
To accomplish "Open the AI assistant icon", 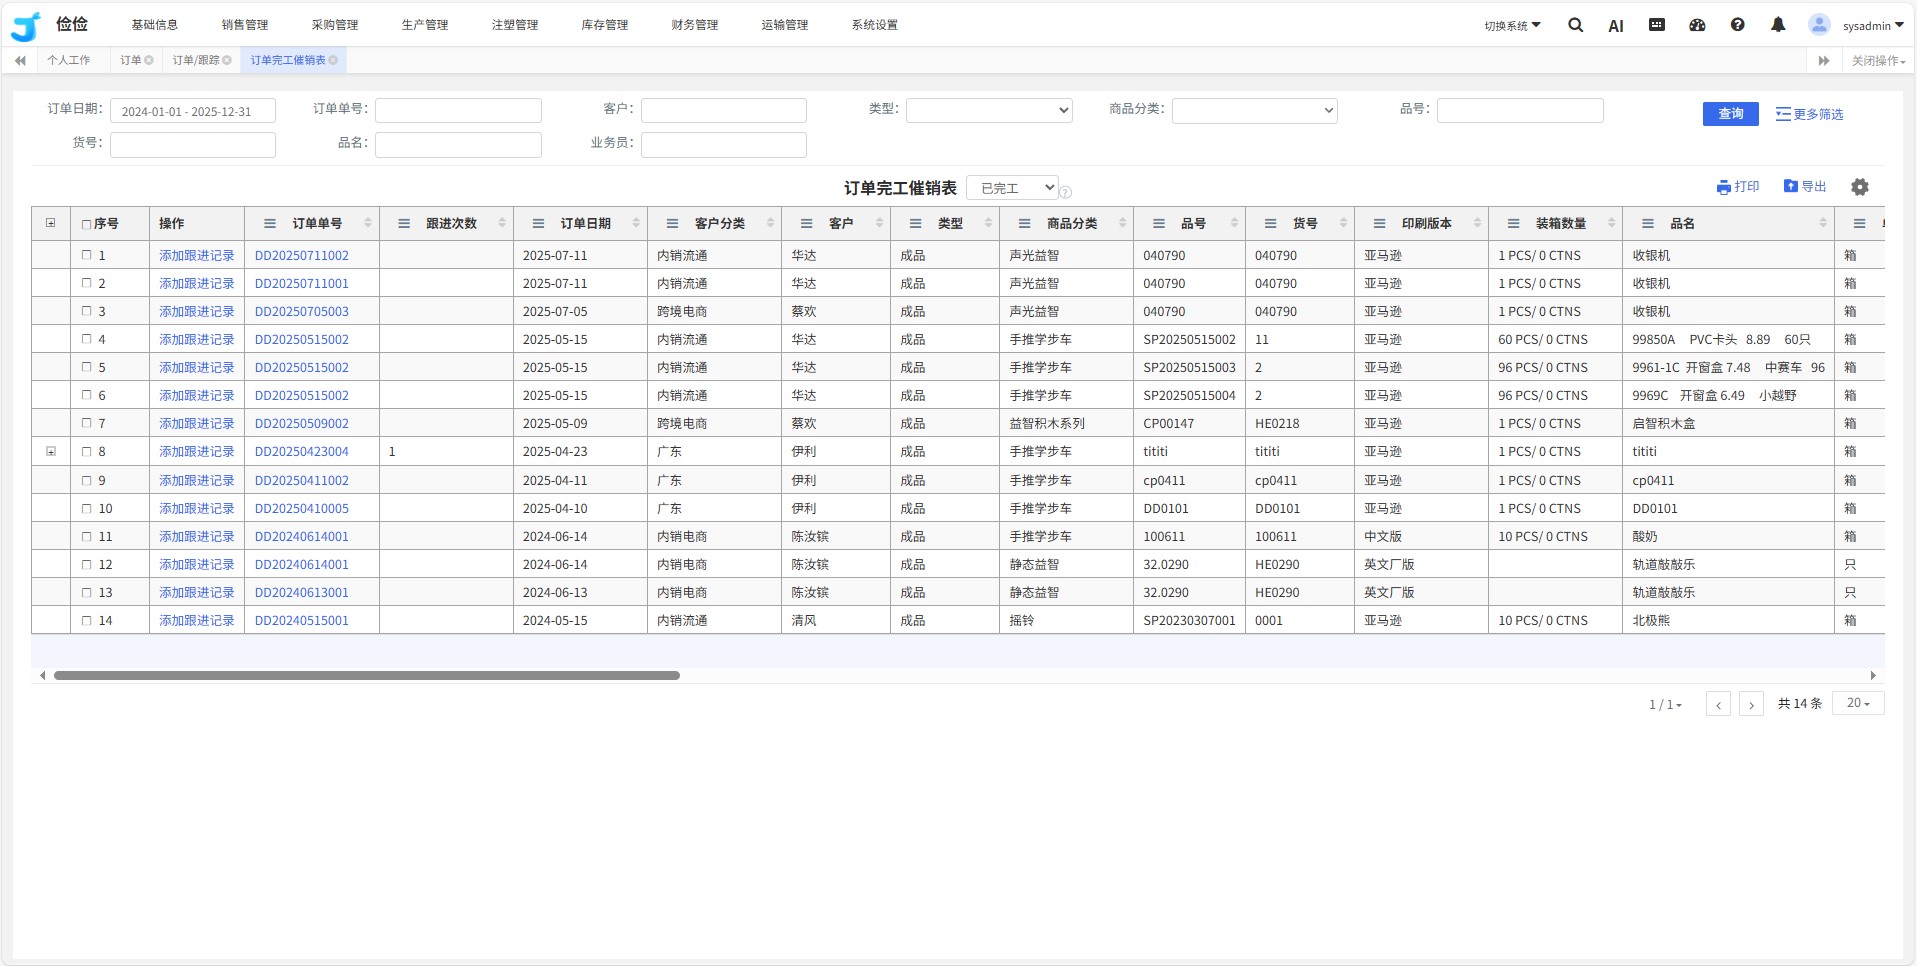I will tap(1615, 26).
